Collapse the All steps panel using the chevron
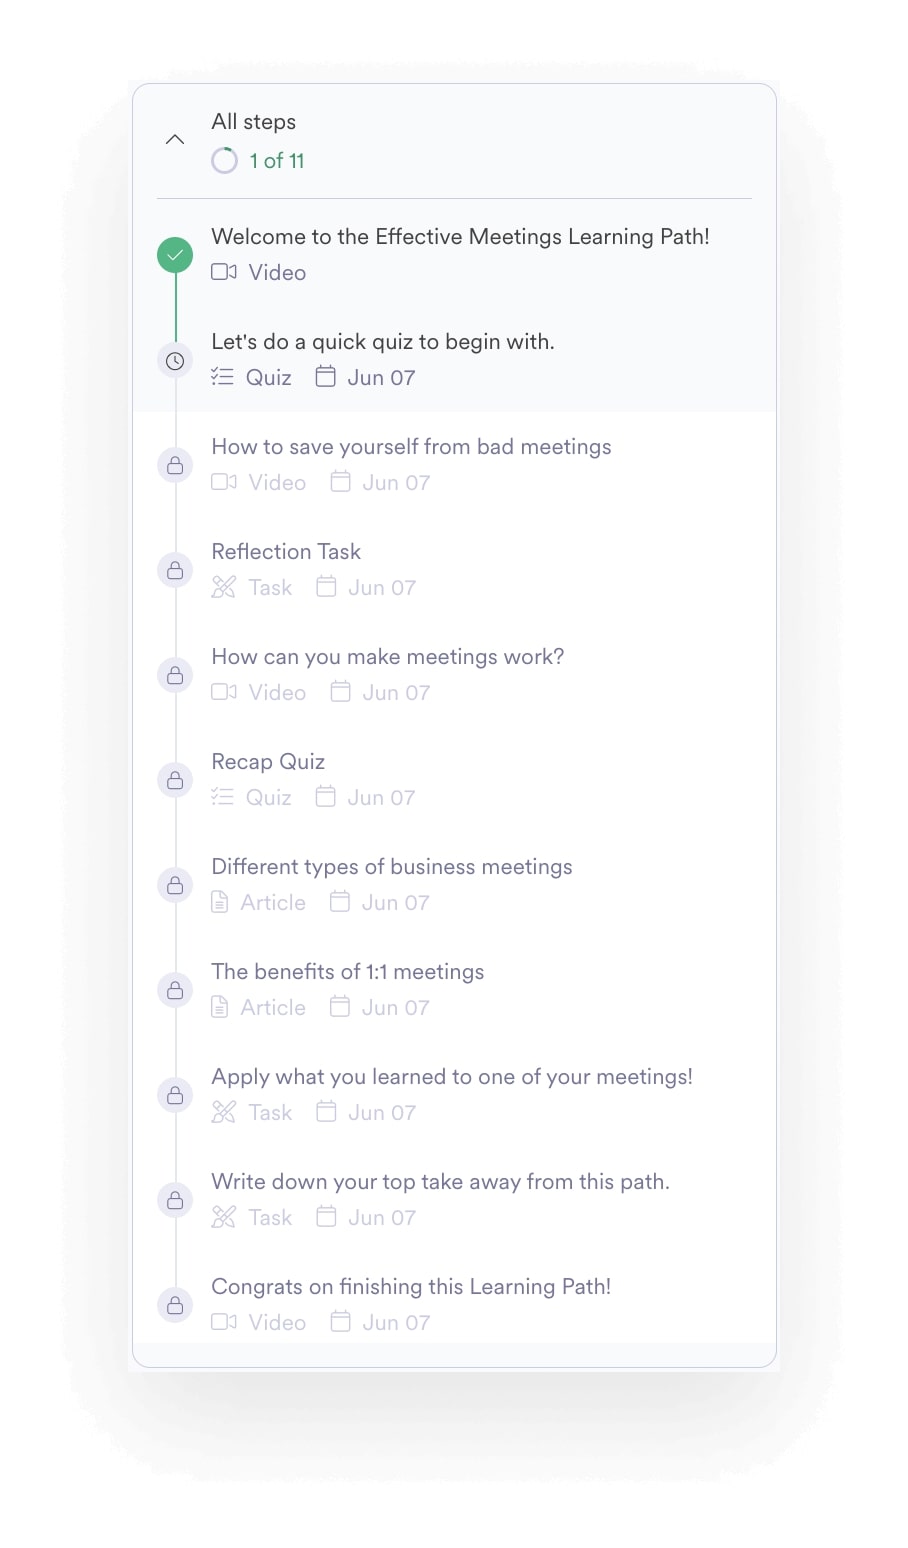Screen dimensions: 908x1548 [x=175, y=139]
